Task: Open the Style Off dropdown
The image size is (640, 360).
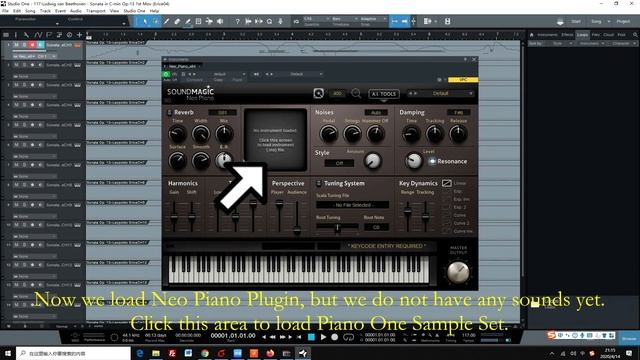Action: (339, 163)
